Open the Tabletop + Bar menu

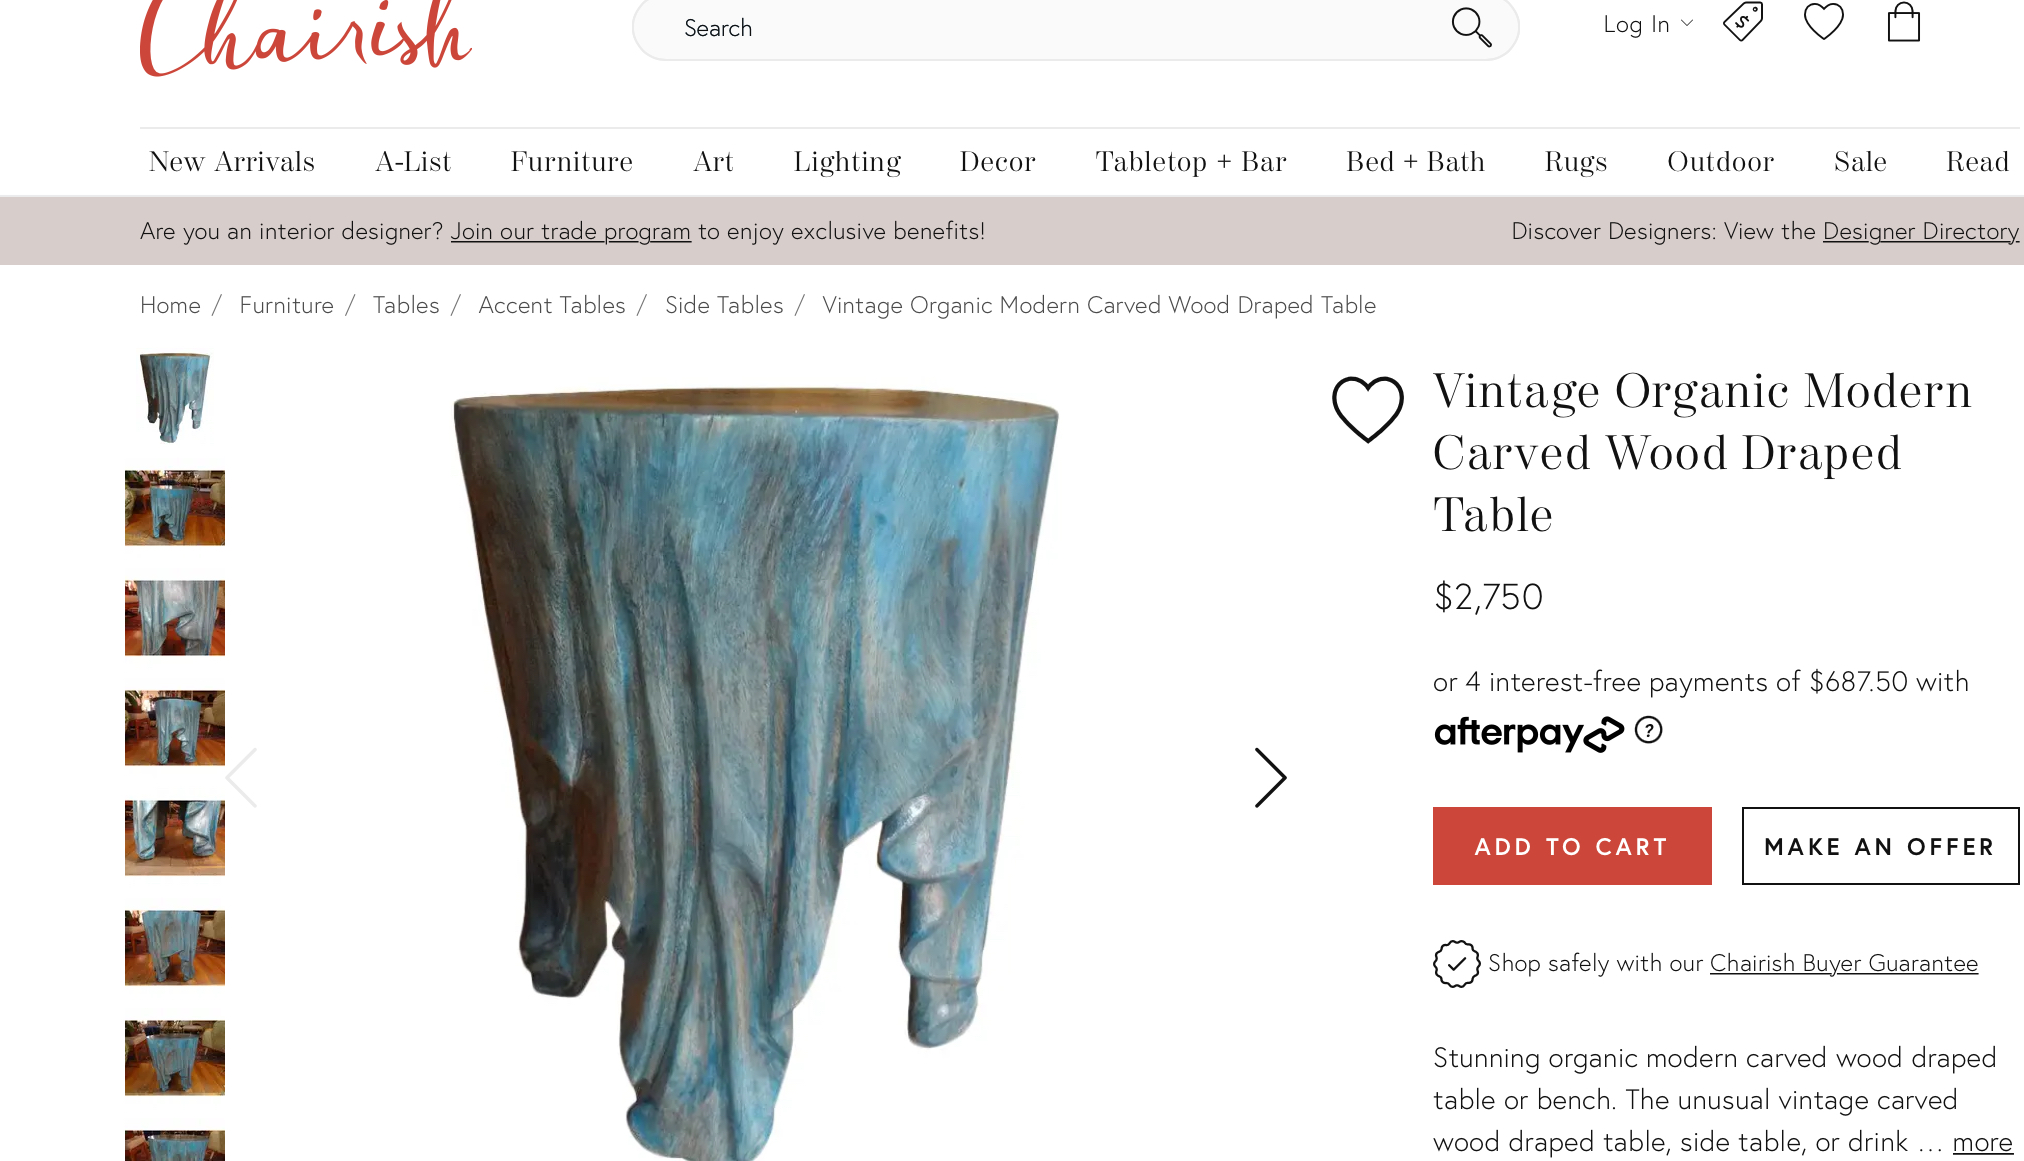point(1191,162)
